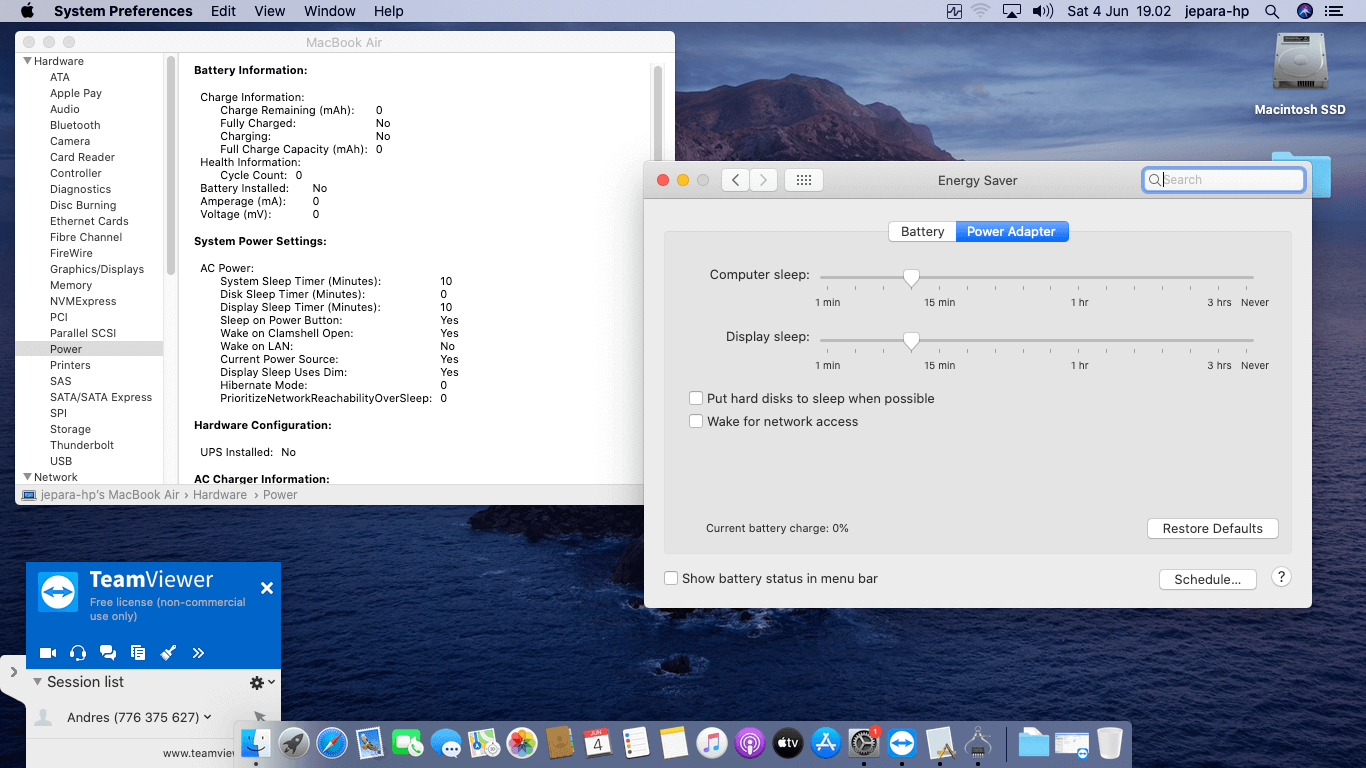This screenshot has height=768, width=1366.
Task: Open Reminders from the Dock
Action: (635, 743)
